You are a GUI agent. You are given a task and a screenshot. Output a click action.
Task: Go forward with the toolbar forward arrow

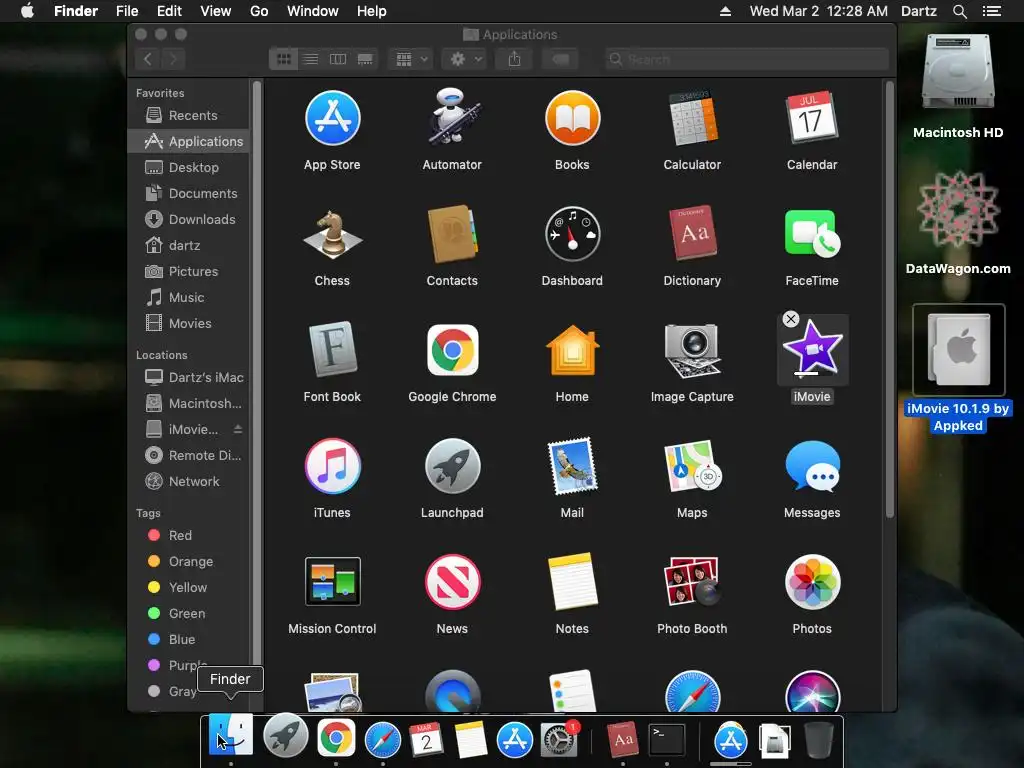click(173, 59)
